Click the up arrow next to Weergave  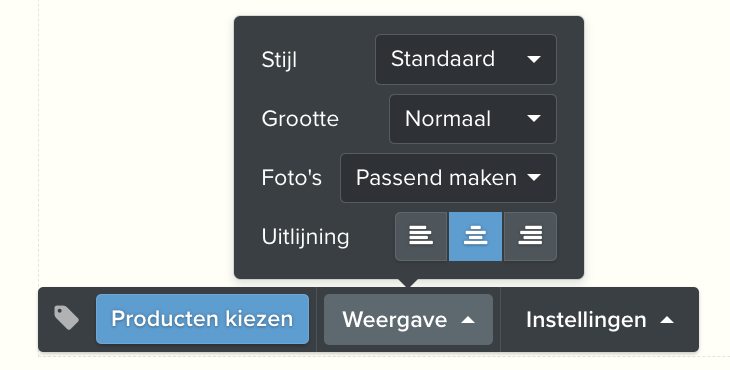[x=468, y=320]
